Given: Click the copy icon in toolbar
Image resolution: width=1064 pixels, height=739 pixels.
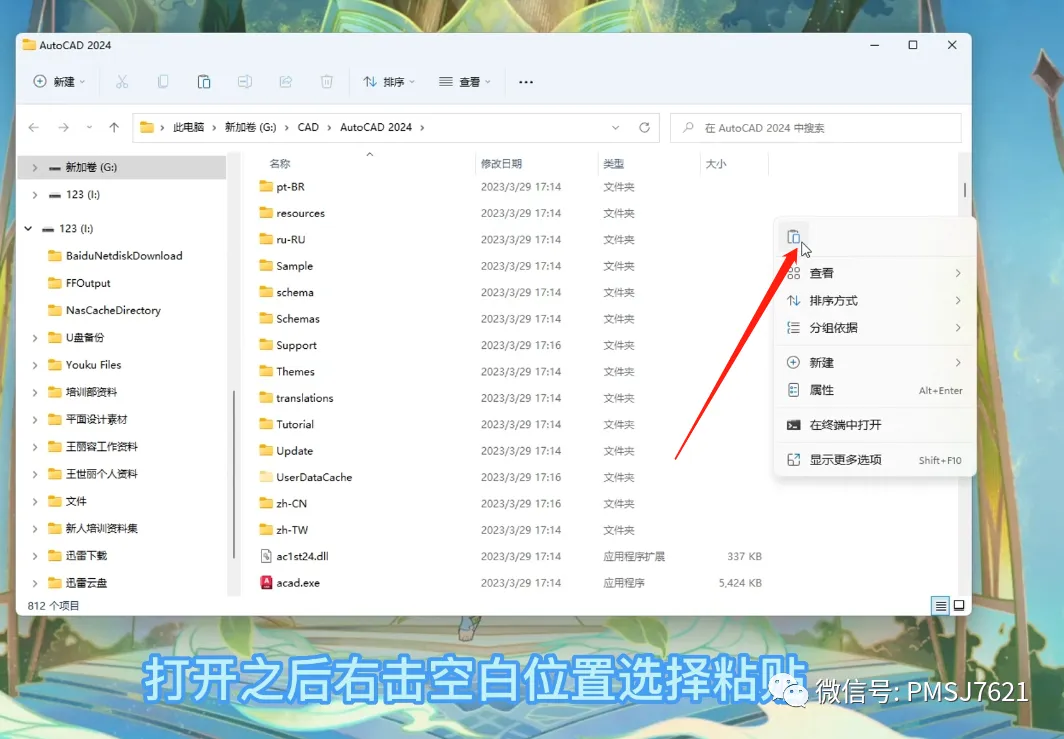Looking at the screenshot, I should coord(163,82).
